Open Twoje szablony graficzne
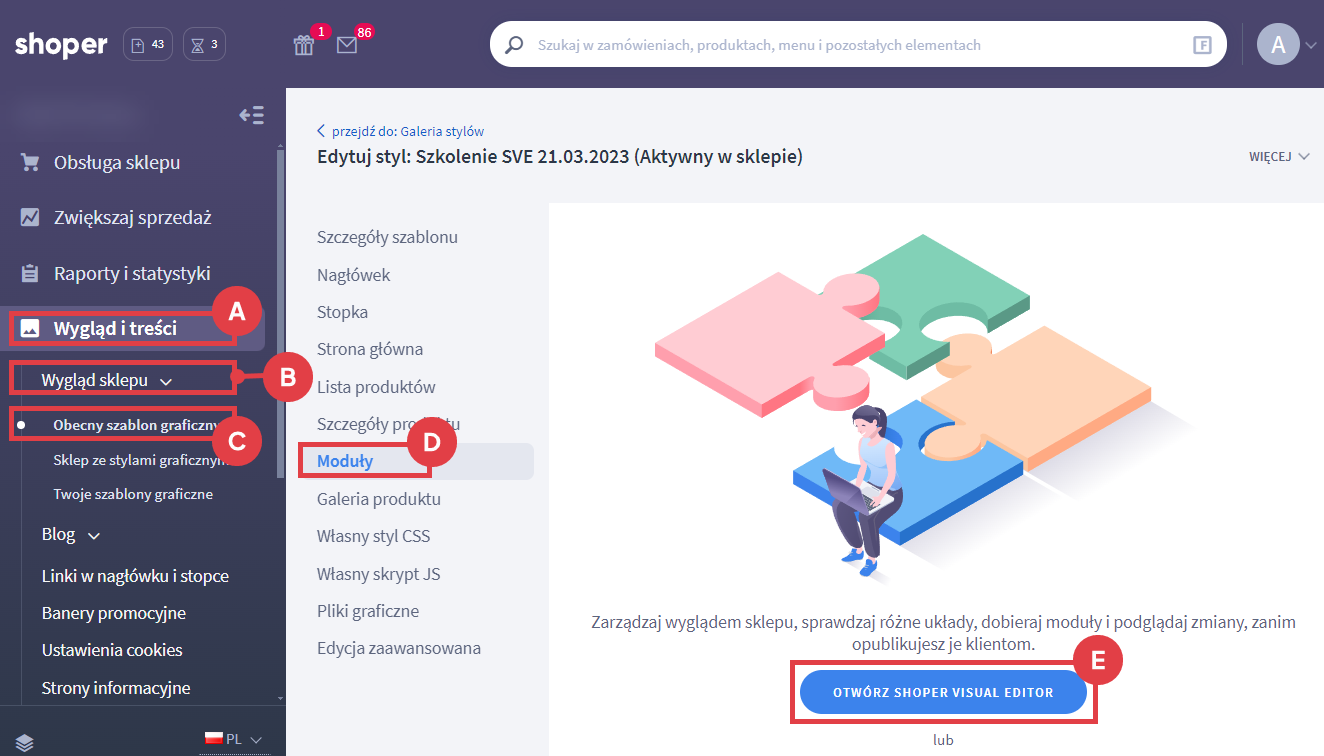Viewport: 1324px width, 756px height. click(x=133, y=494)
